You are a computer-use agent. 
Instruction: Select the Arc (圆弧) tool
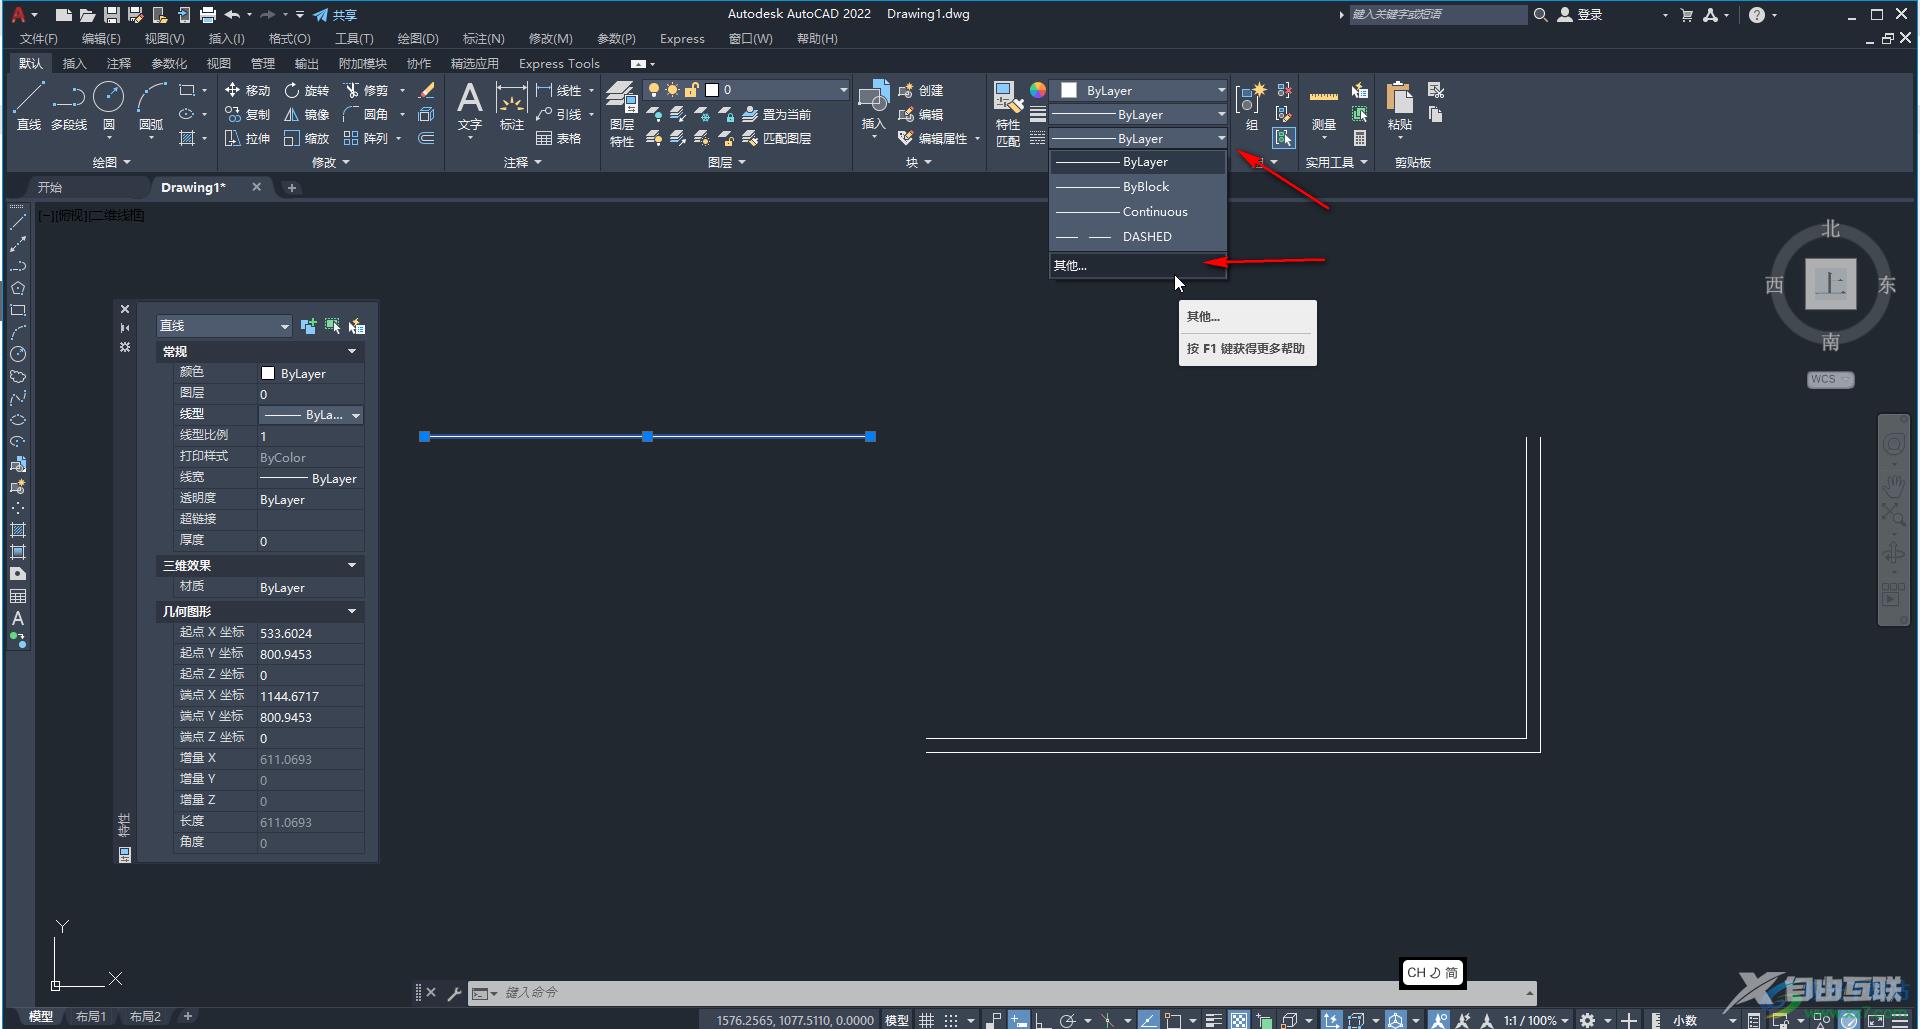click(x=151, y=105)
